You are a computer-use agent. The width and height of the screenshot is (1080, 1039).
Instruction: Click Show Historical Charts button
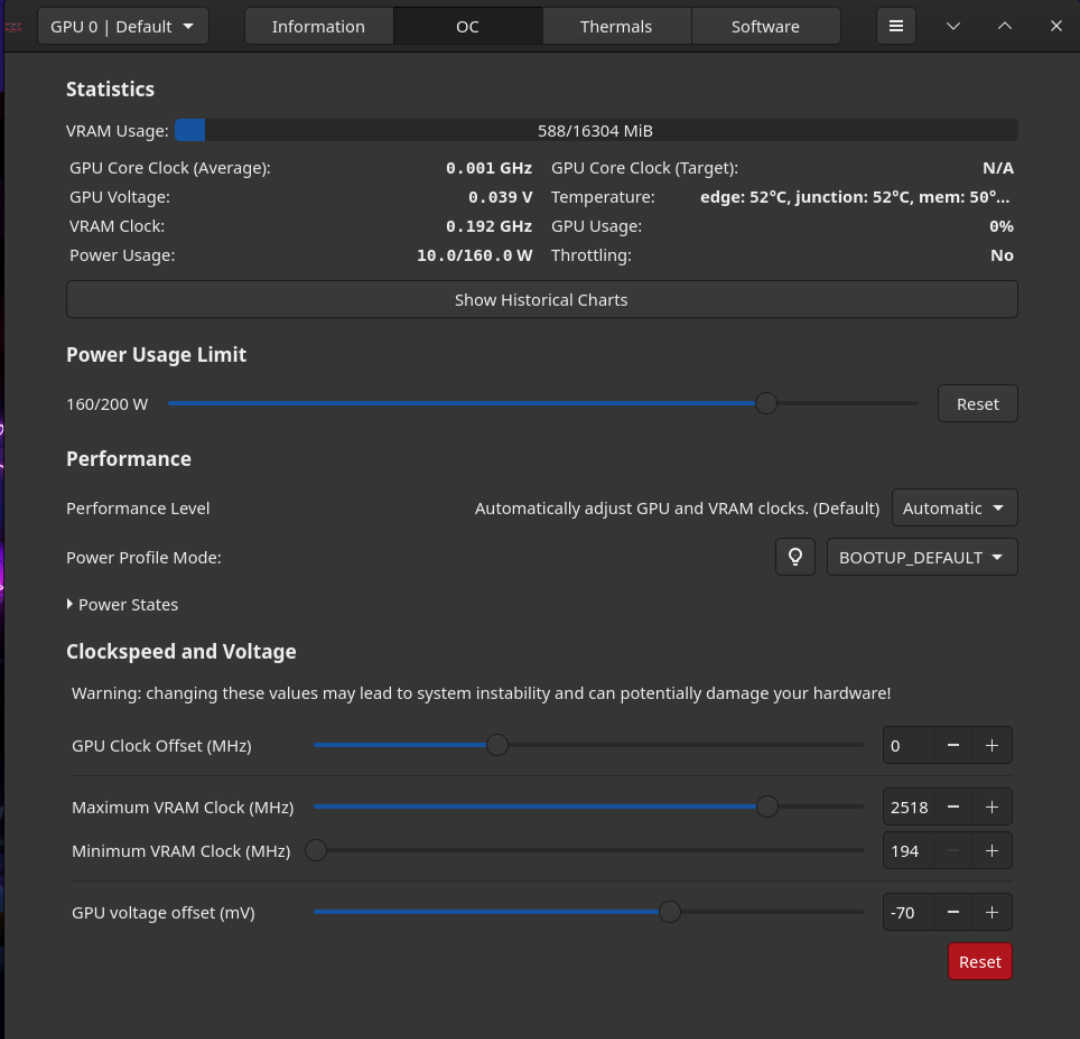point(541,300)
